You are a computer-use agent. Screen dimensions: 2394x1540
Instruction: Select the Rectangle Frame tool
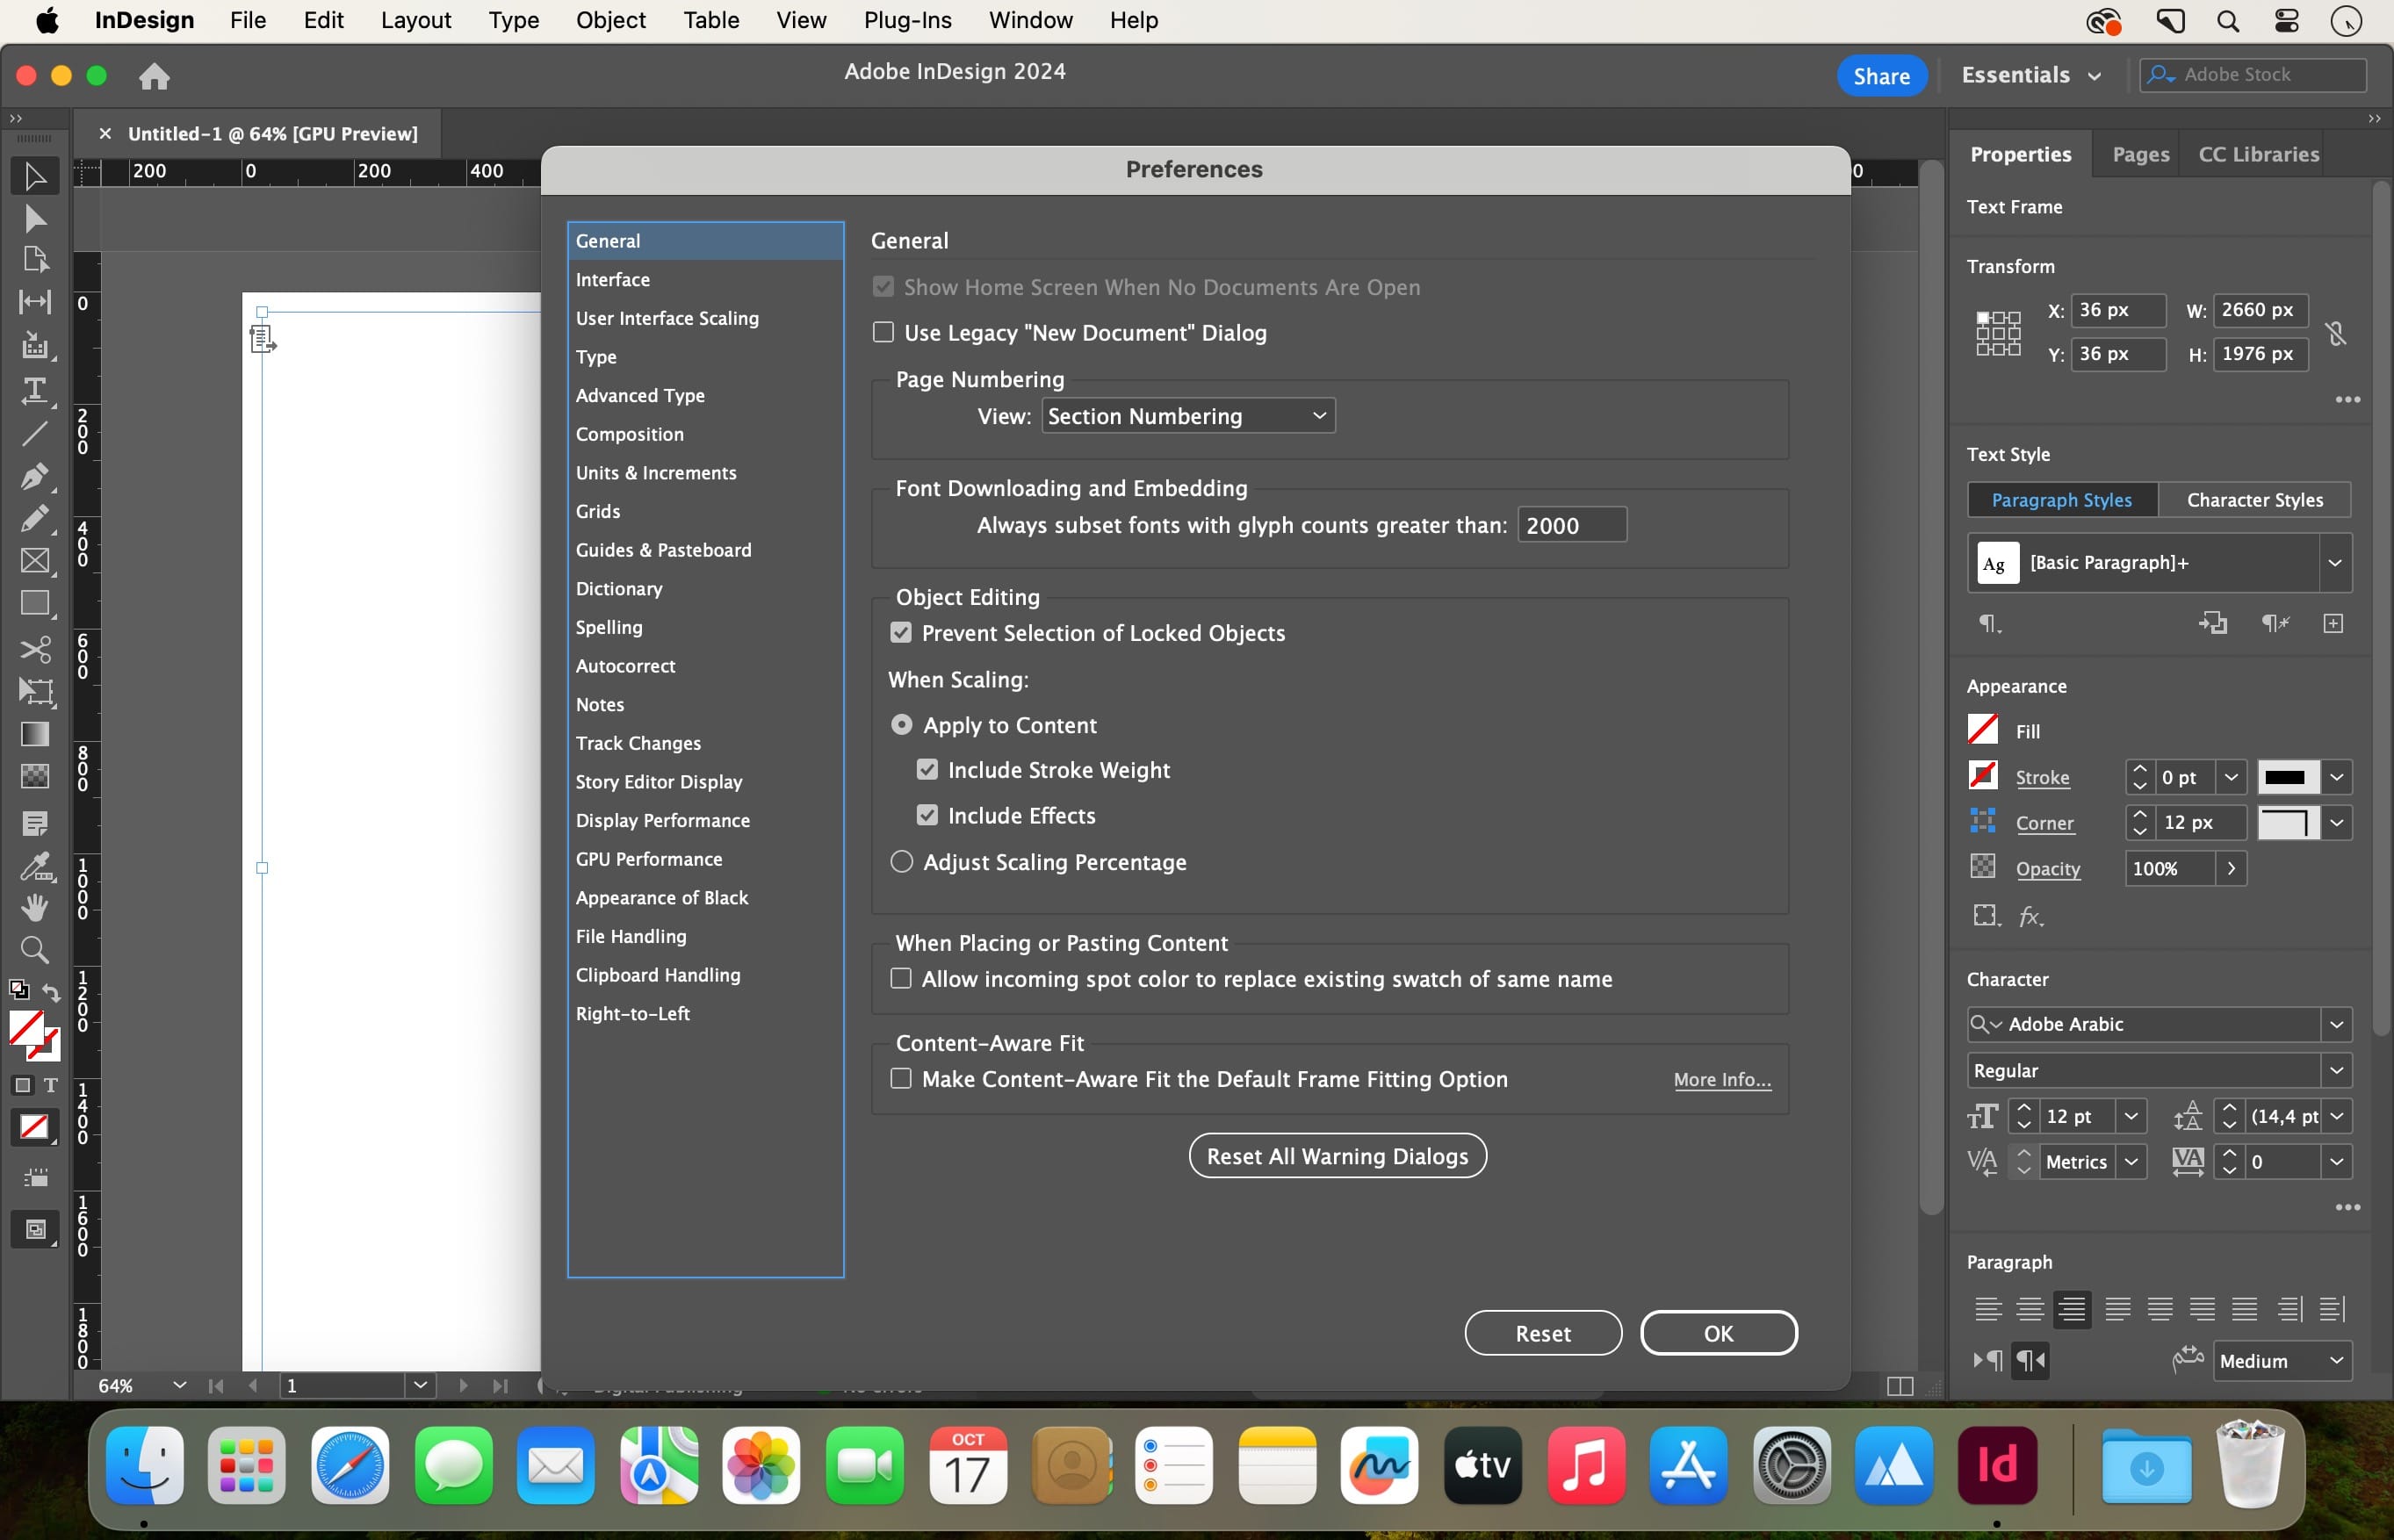click(x=35, y=561)
